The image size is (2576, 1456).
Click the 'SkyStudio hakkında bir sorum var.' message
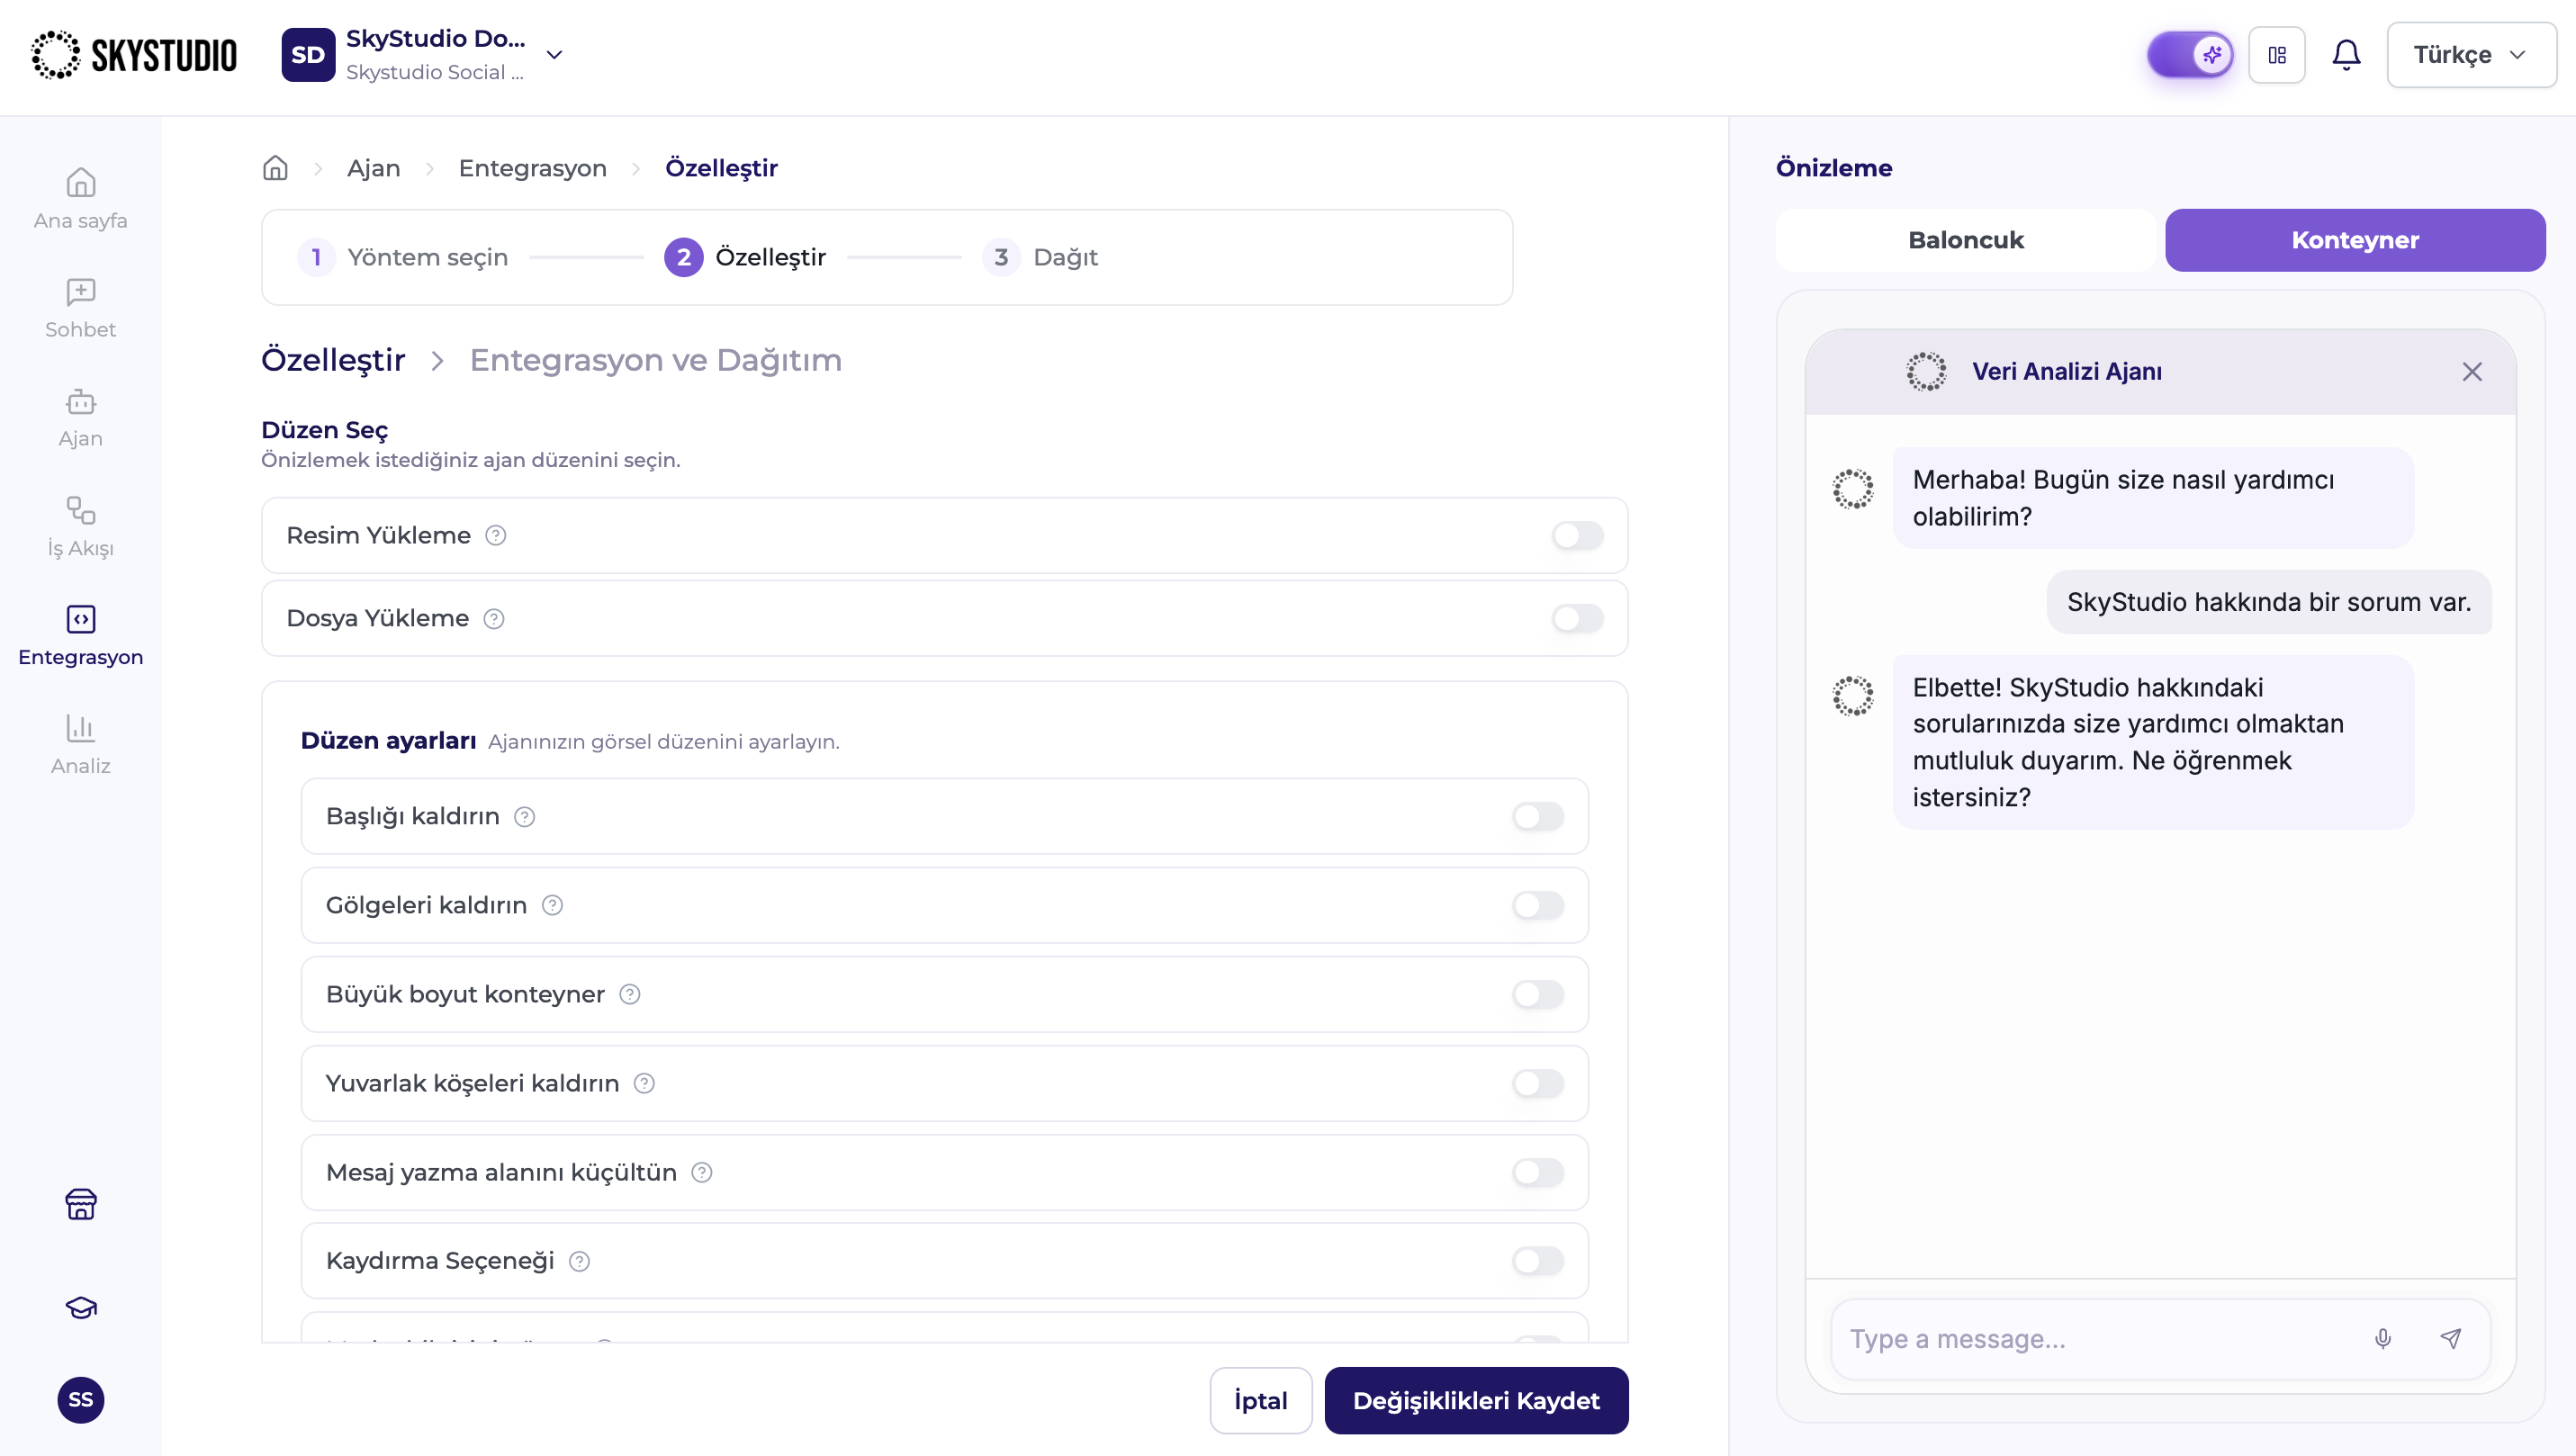click(2269, 602)
